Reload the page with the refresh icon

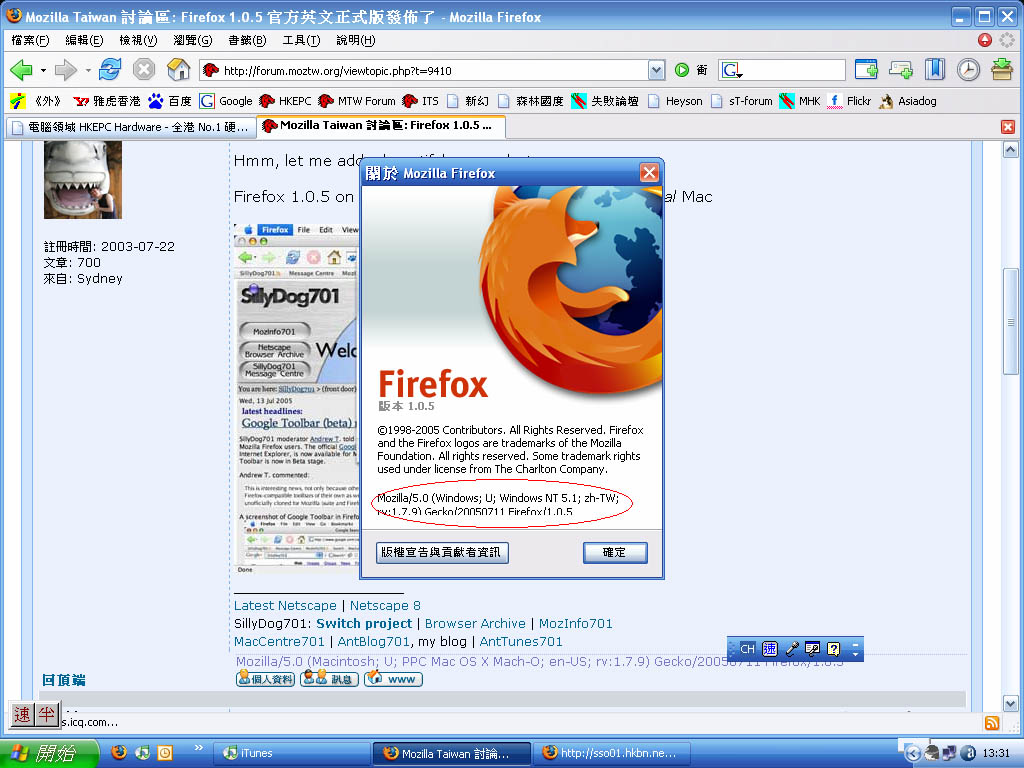pyautogui.click(x=110, y=69)
